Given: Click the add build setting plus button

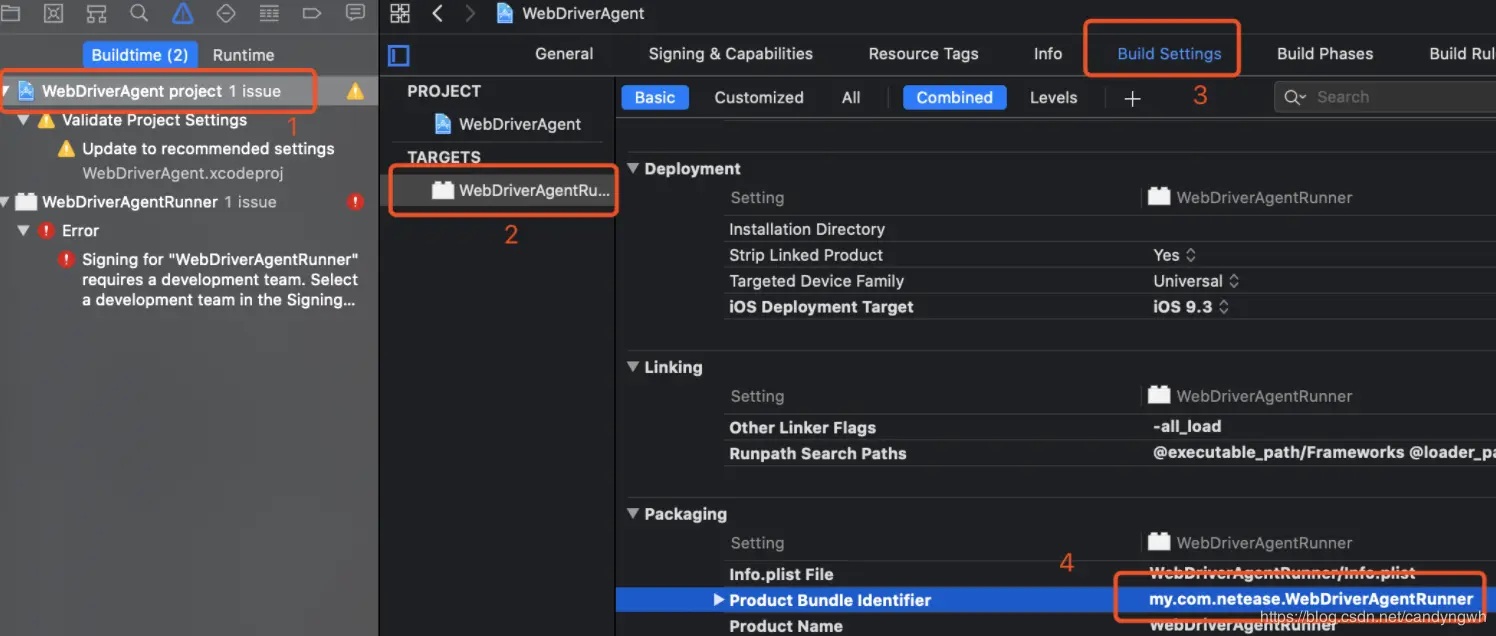Looking at the screenshot, I should 1132,98.
